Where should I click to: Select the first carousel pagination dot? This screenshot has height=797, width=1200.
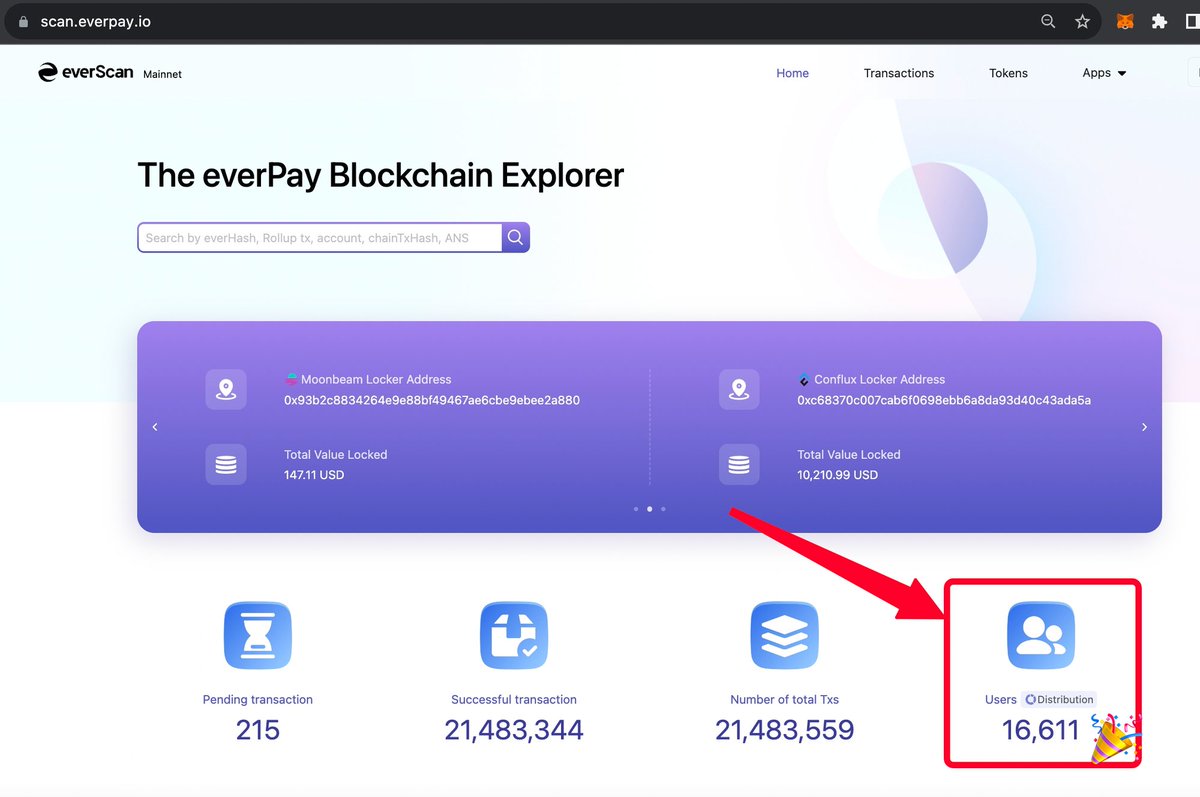pyautogui.click(x=636, y=509)
